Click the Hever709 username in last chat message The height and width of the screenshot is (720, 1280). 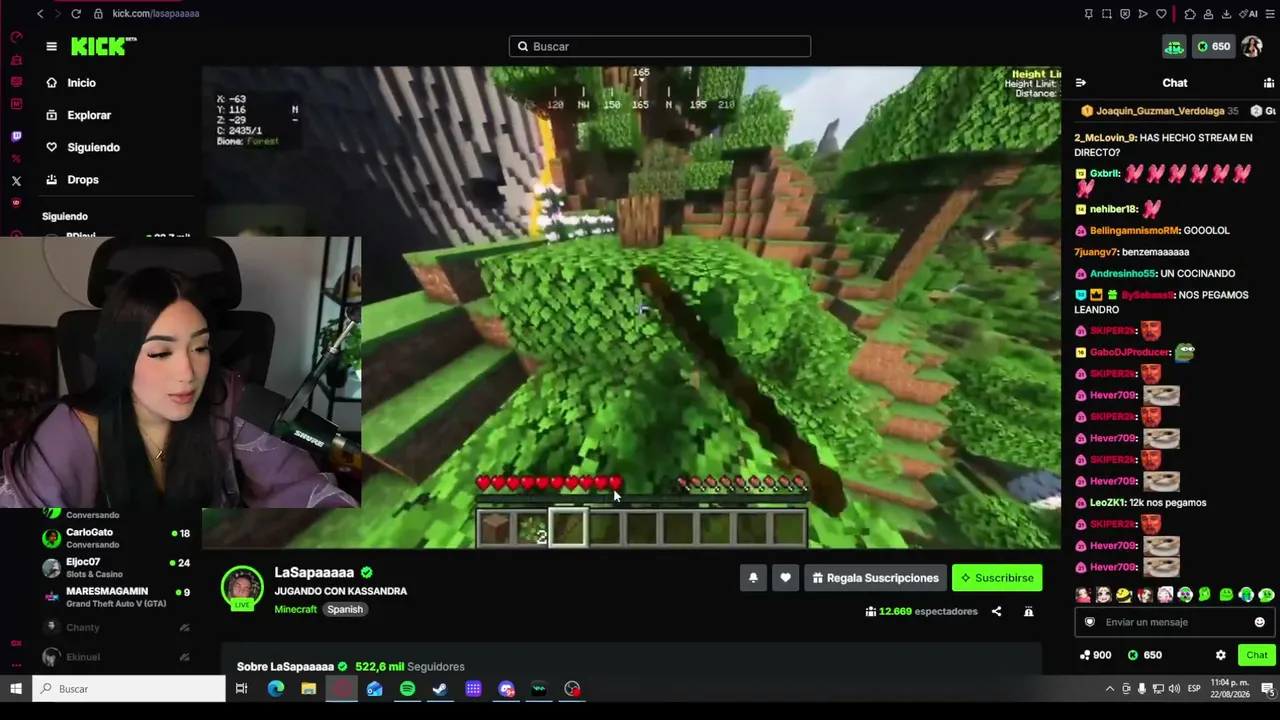point(1113,567)
